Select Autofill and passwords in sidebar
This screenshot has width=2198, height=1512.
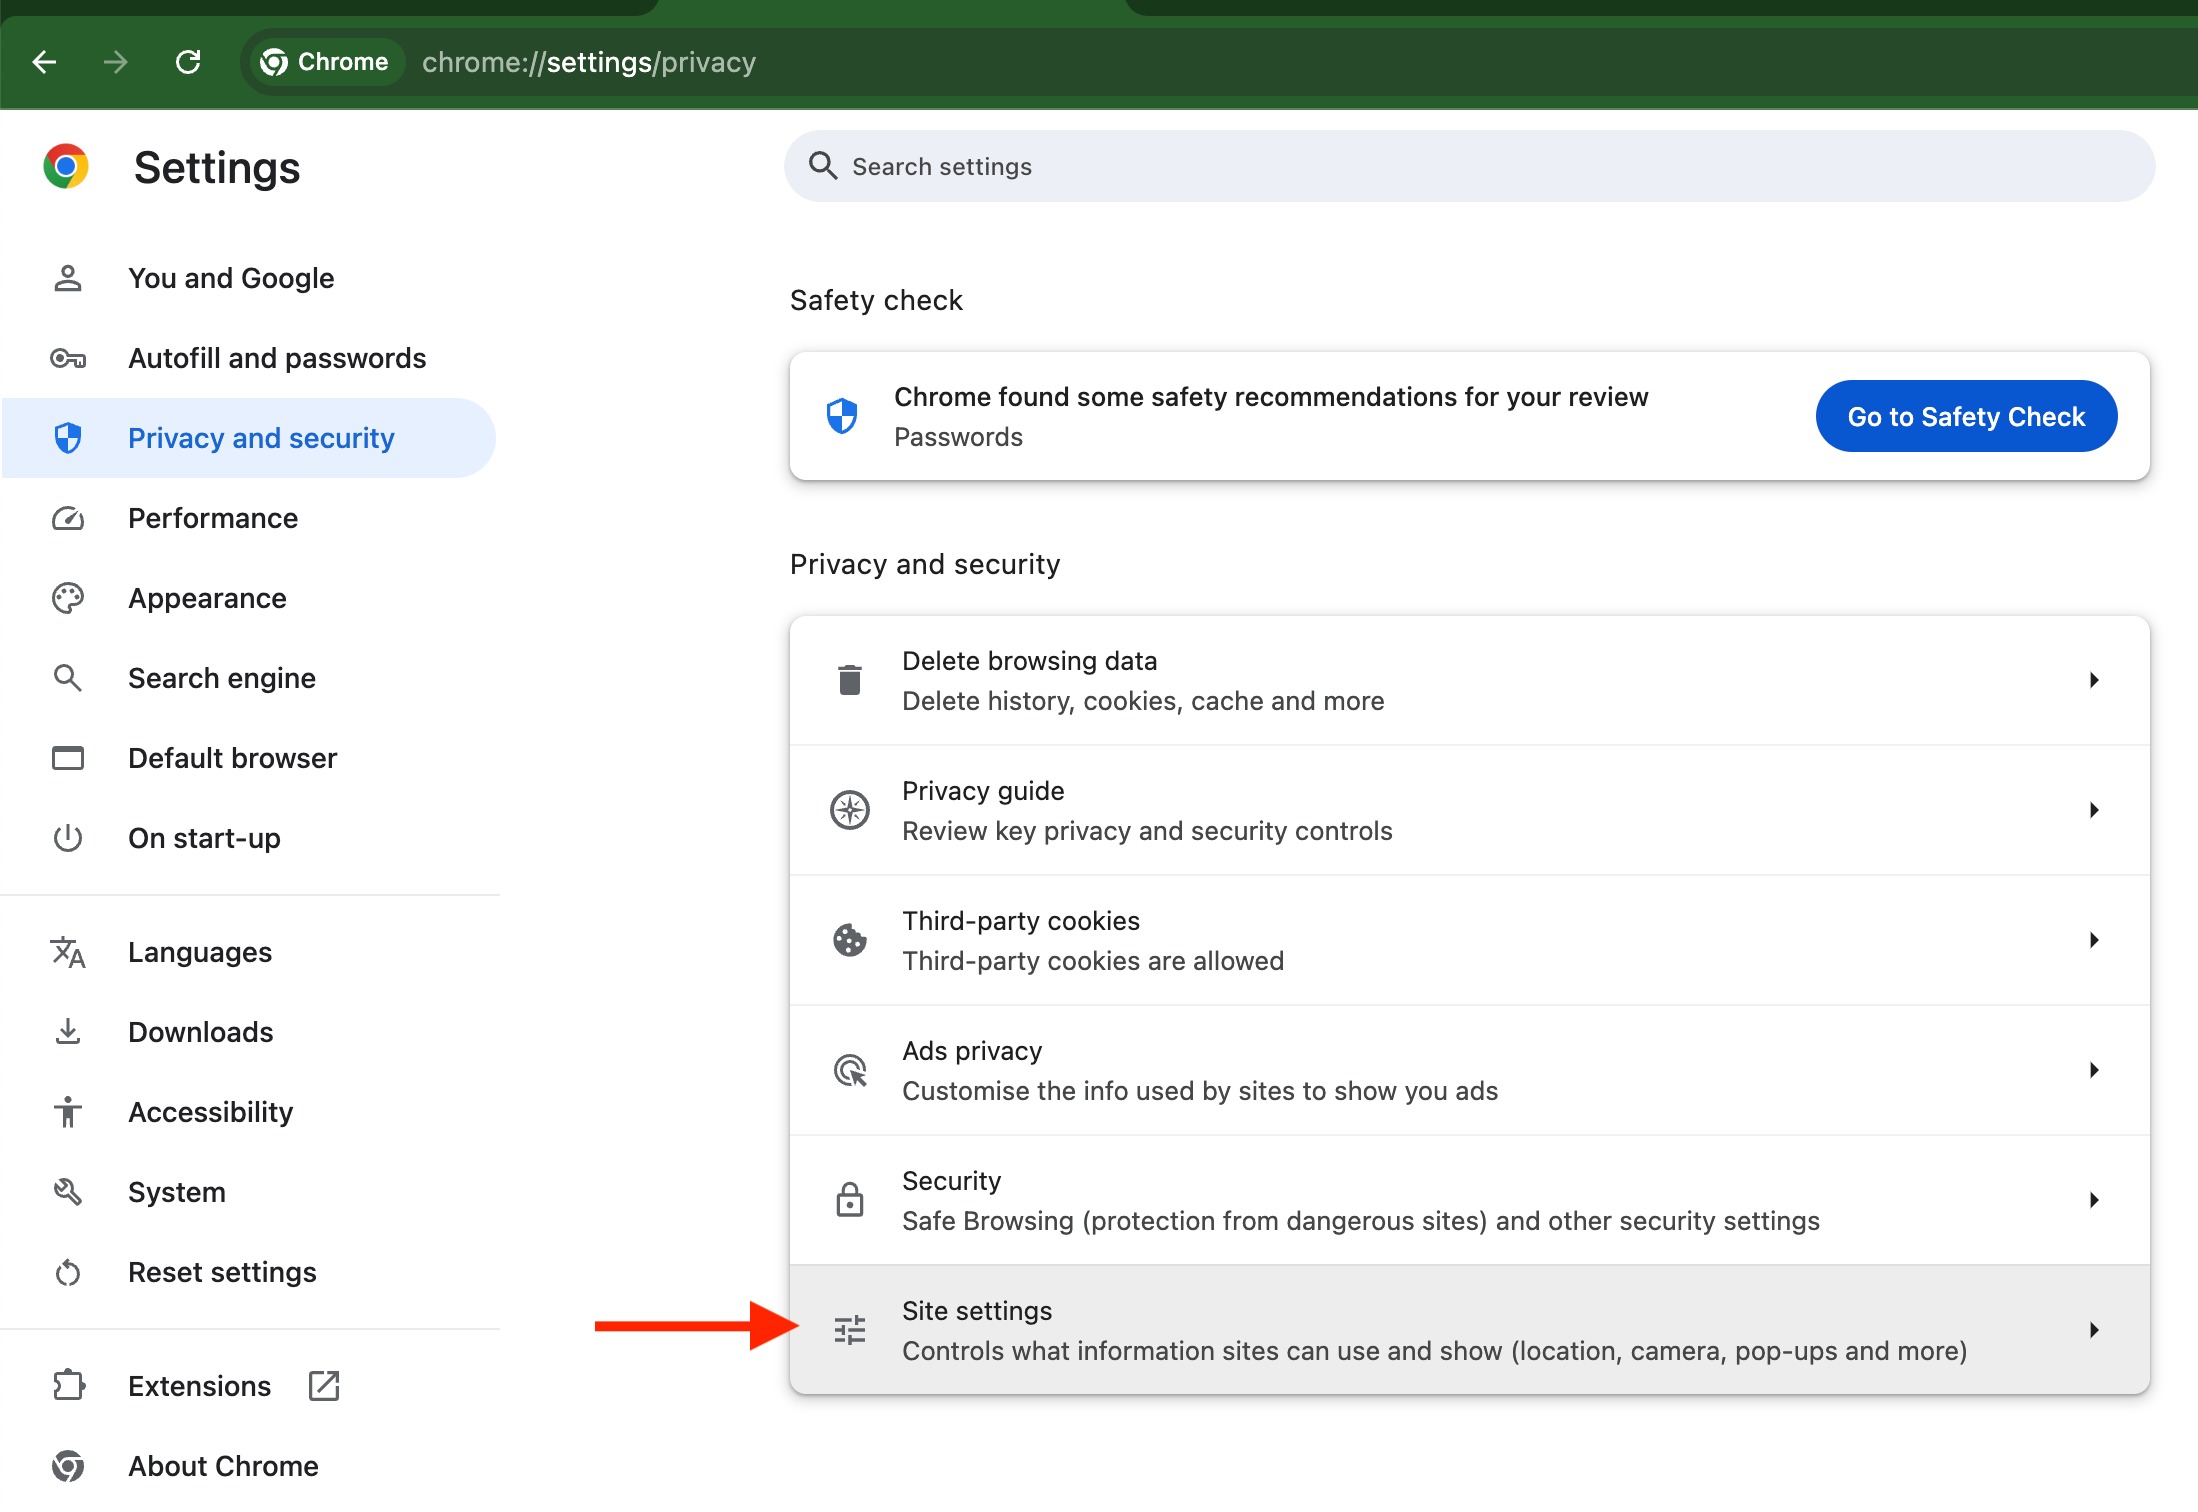pyautogui.click(x=277, y=358)
